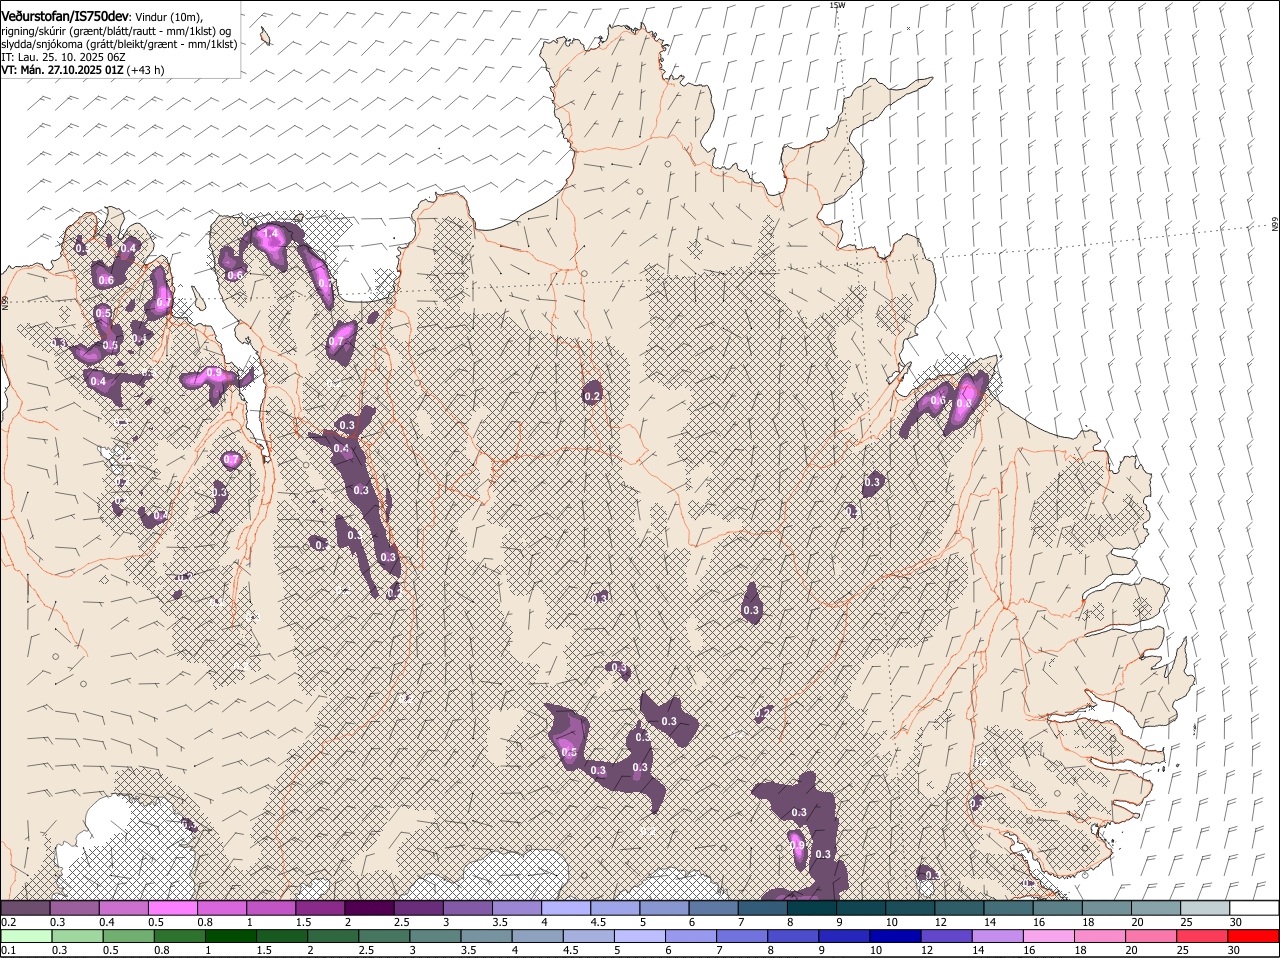
Task: Click the light blue 4.5 rain legend swatch
Action: (x=588, y=936)
